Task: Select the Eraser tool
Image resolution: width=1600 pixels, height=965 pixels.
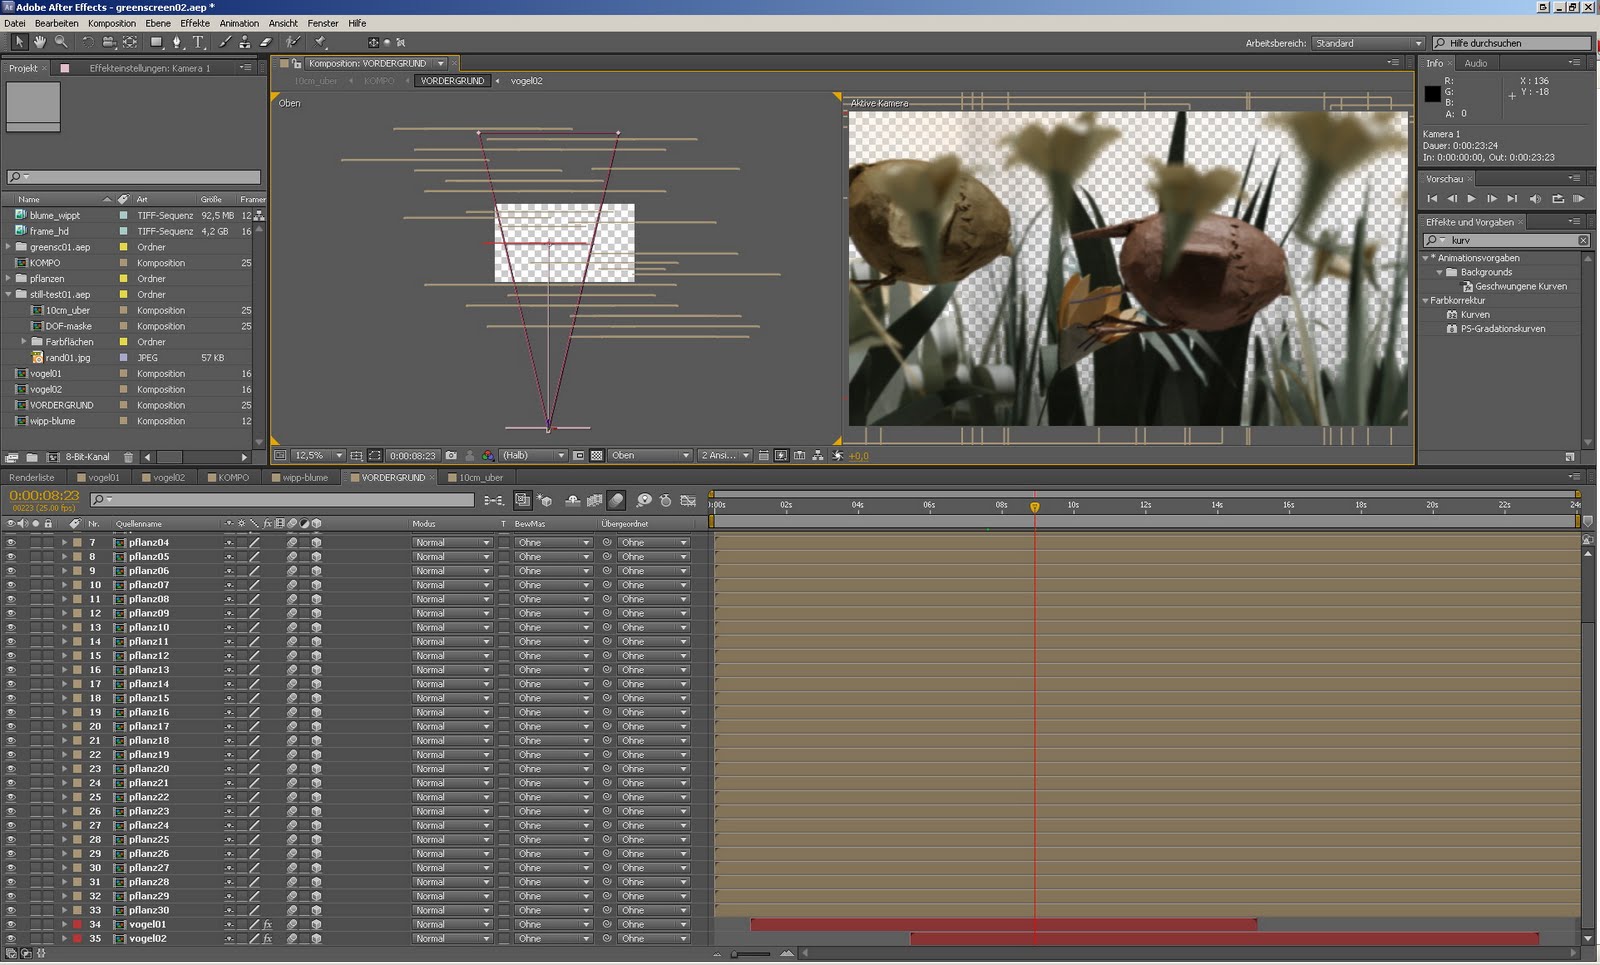Action: point(266,42)
